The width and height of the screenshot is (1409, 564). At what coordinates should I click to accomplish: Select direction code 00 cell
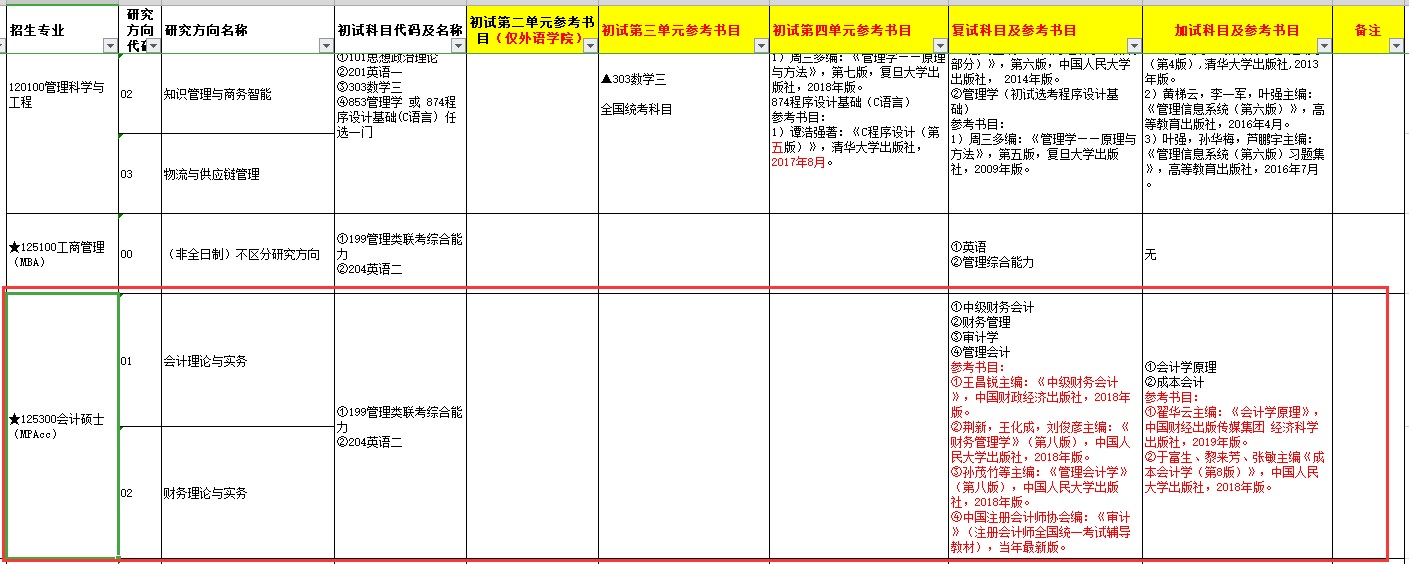(140, 253)
